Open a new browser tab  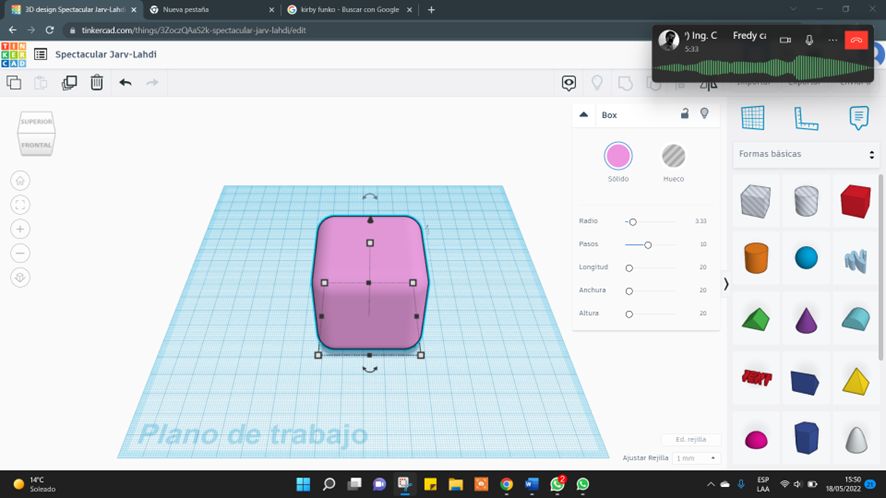(431, 10)
